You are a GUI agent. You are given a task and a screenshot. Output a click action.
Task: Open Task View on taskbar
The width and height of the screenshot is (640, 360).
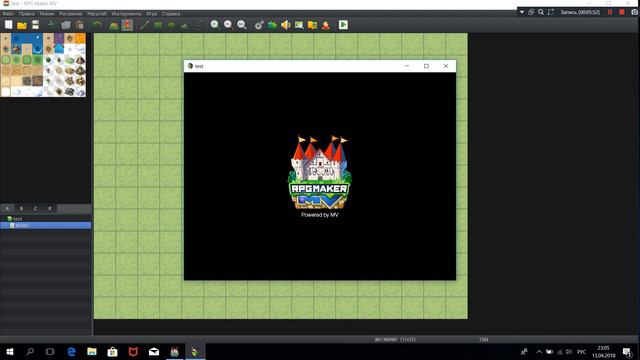click(50, 351)
